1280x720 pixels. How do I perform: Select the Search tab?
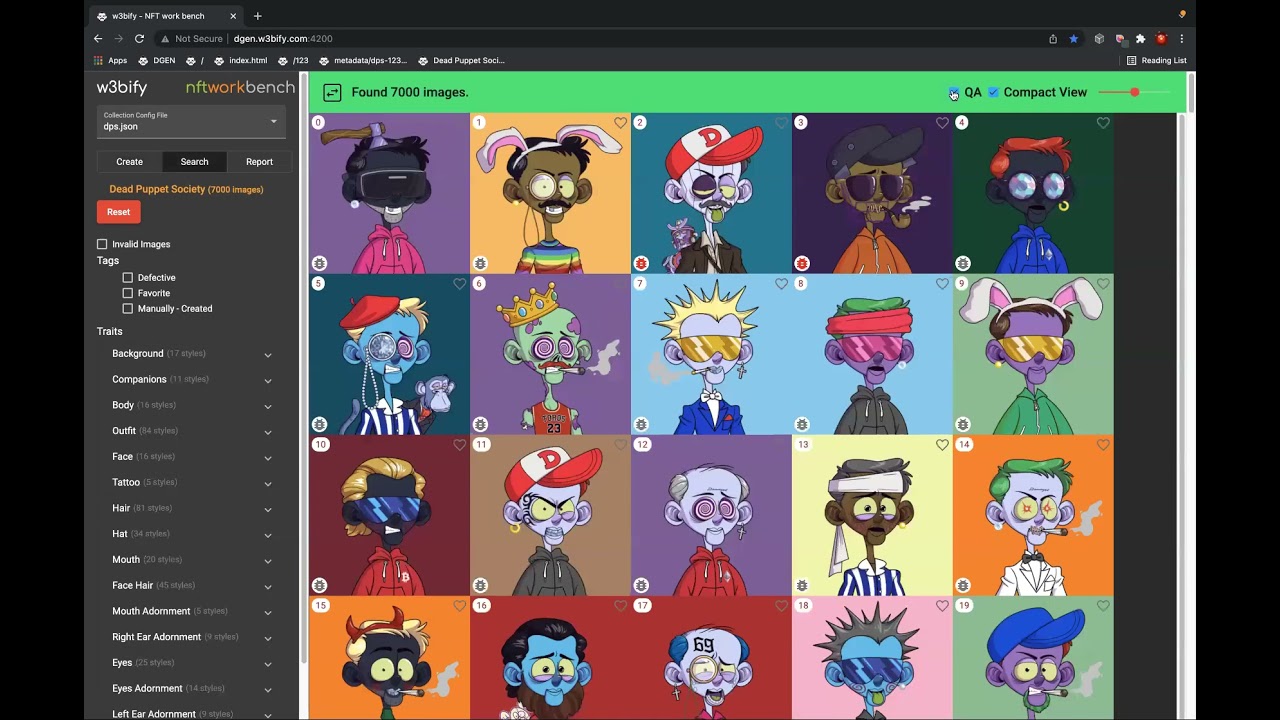click(x=194, y=162)
